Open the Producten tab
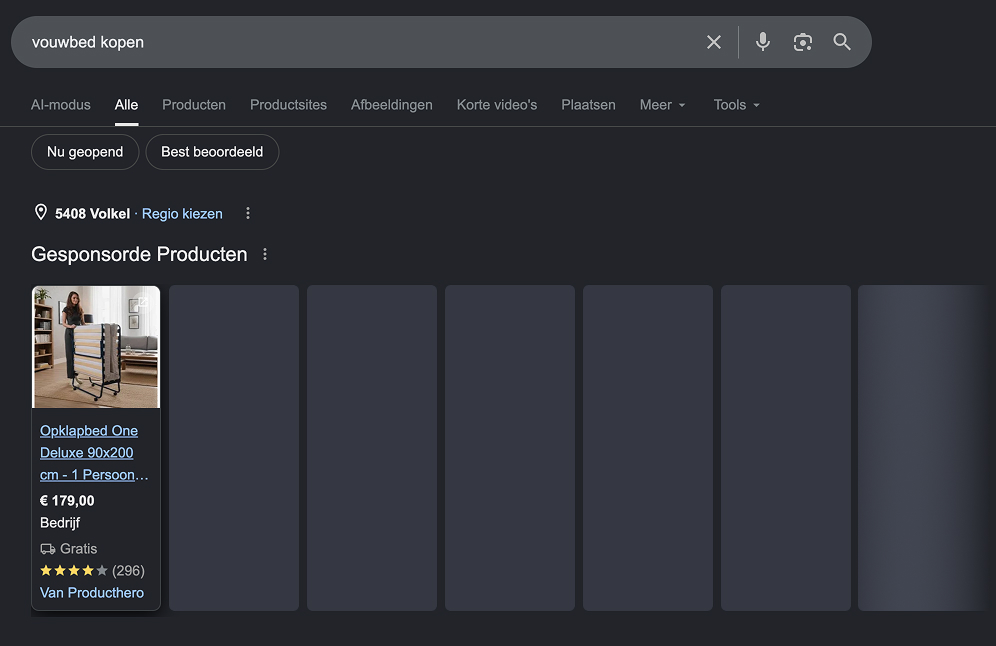996x646 pixels. point(194,105)
